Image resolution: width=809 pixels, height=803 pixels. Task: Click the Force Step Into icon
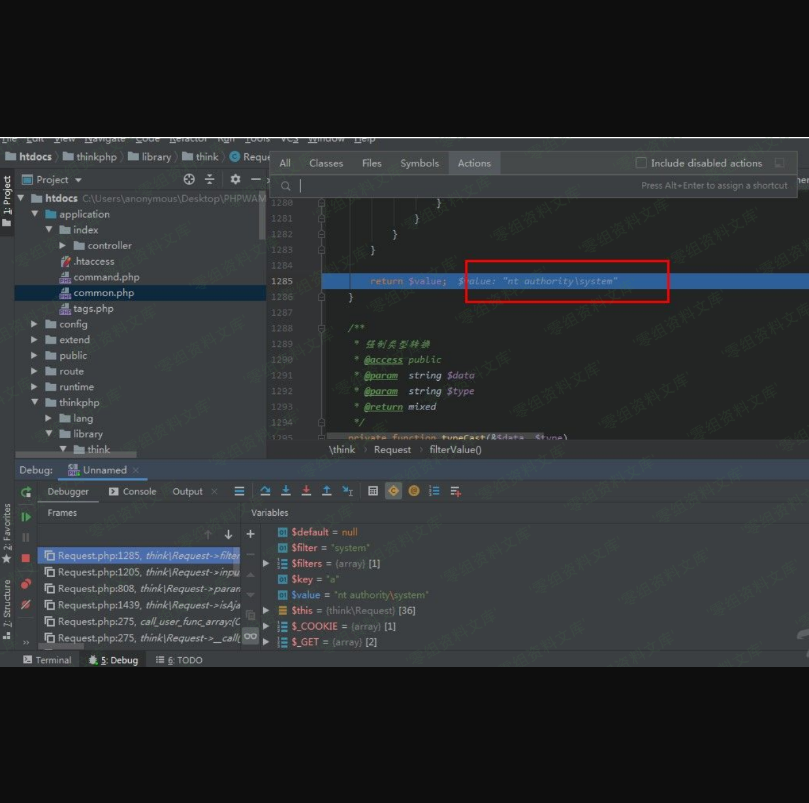point(306,491)
